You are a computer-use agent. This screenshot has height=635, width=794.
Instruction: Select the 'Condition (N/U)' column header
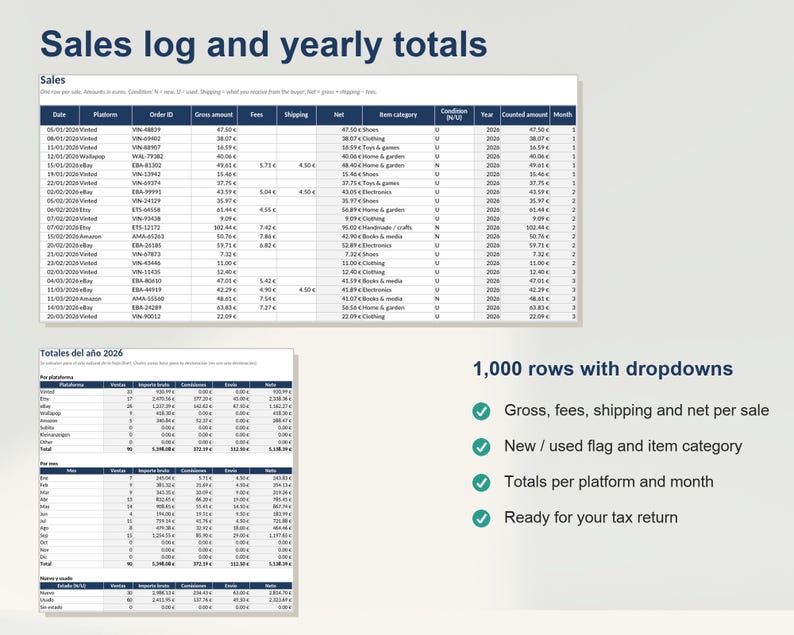[454, 115]
